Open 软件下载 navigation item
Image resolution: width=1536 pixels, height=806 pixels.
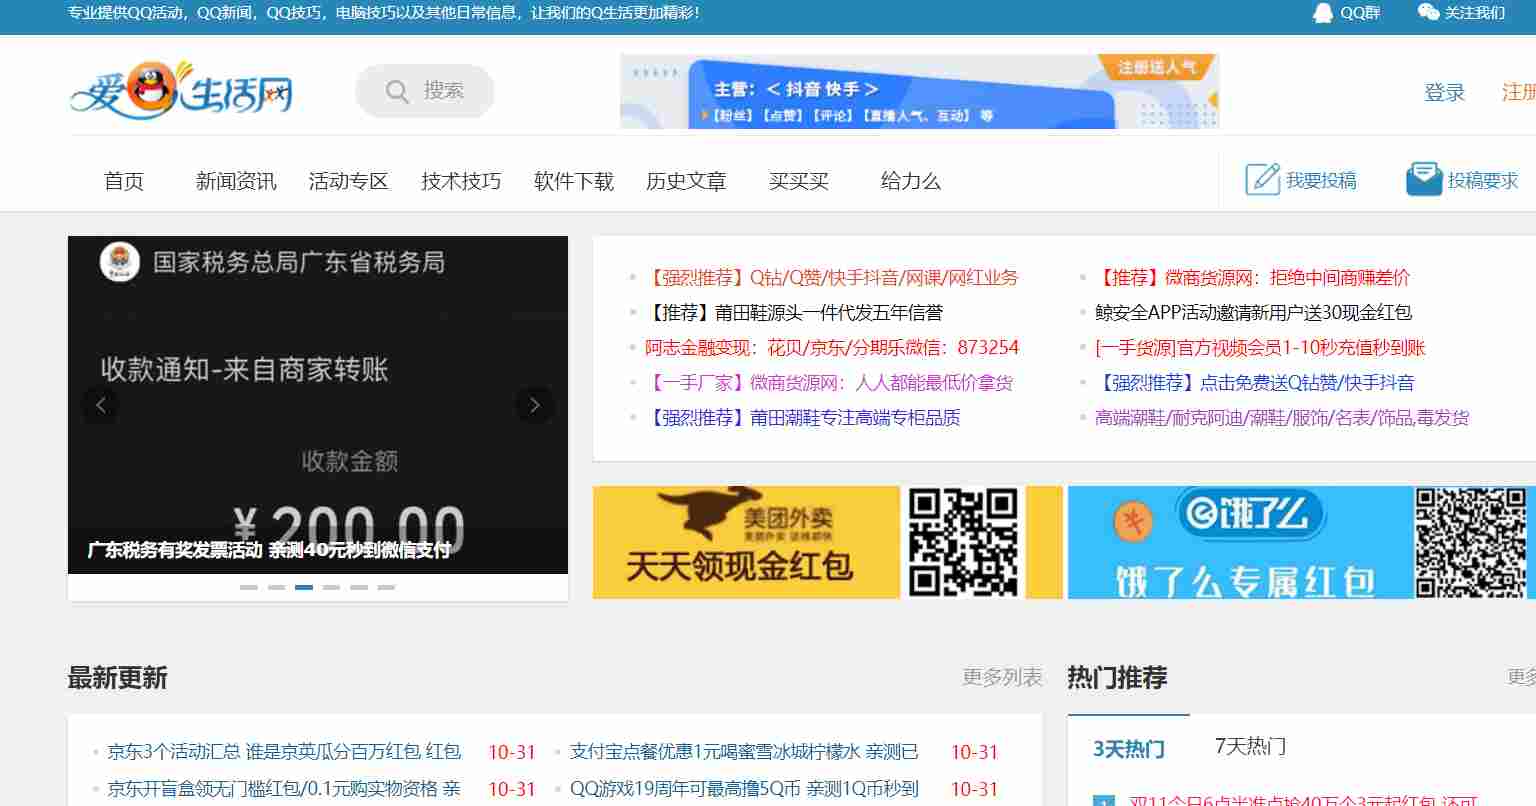(x=574, y=181)
